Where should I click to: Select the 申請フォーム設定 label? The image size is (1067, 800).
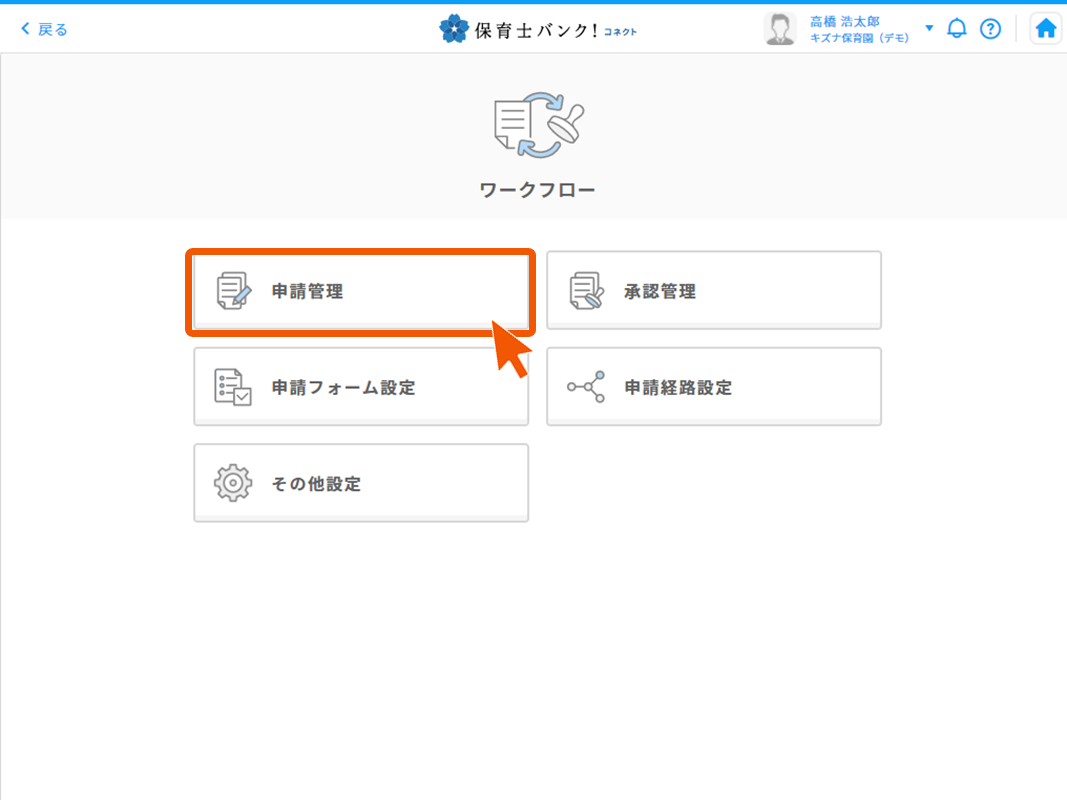tap(343, 388)
